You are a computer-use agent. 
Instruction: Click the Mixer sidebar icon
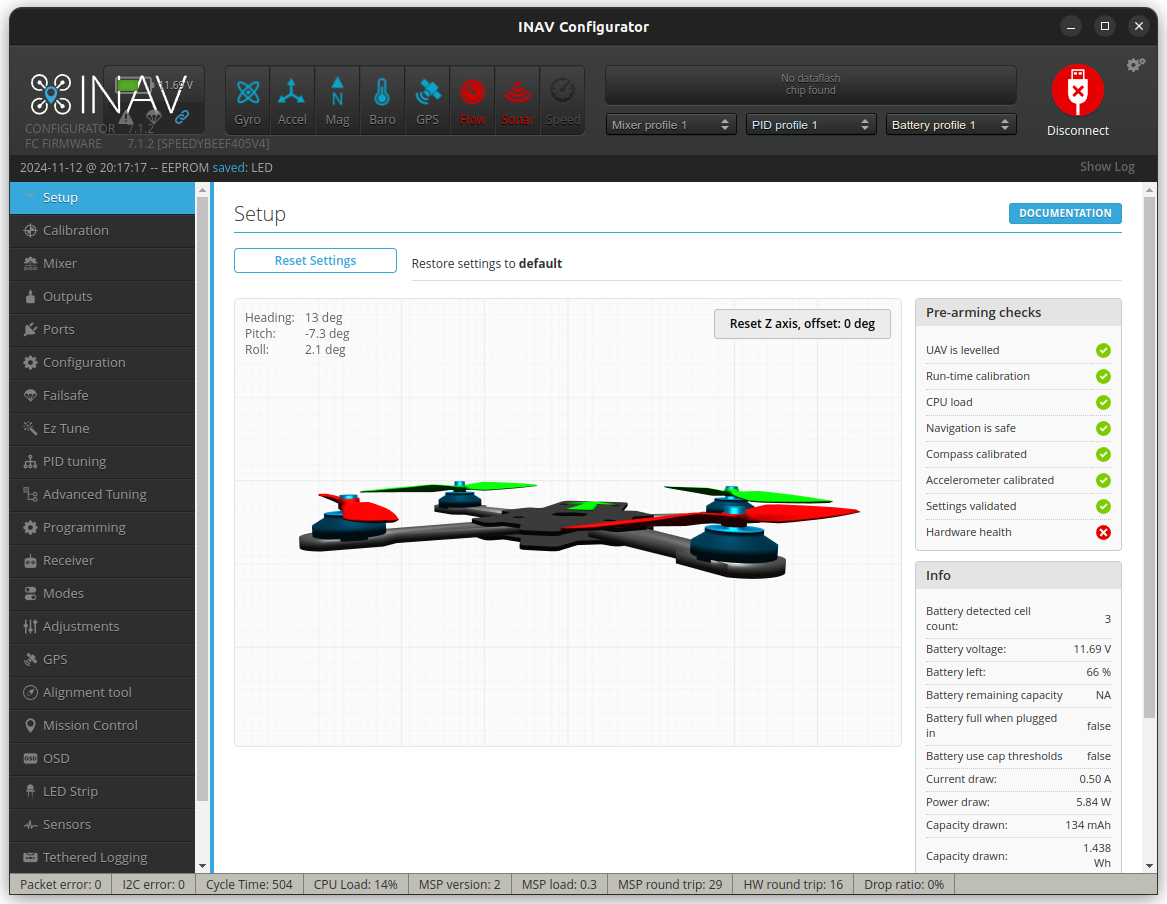[31, 263]
